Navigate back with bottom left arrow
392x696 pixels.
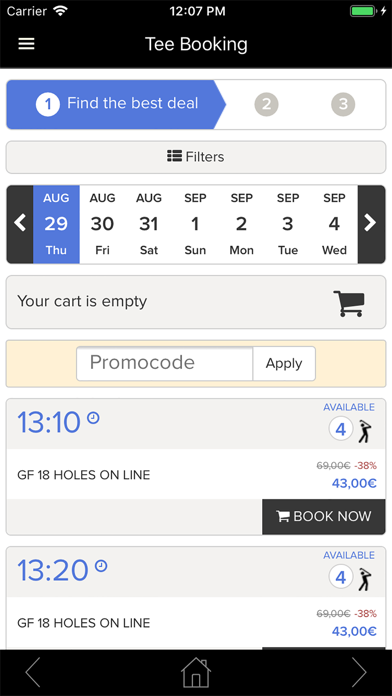tap(32, 672)
